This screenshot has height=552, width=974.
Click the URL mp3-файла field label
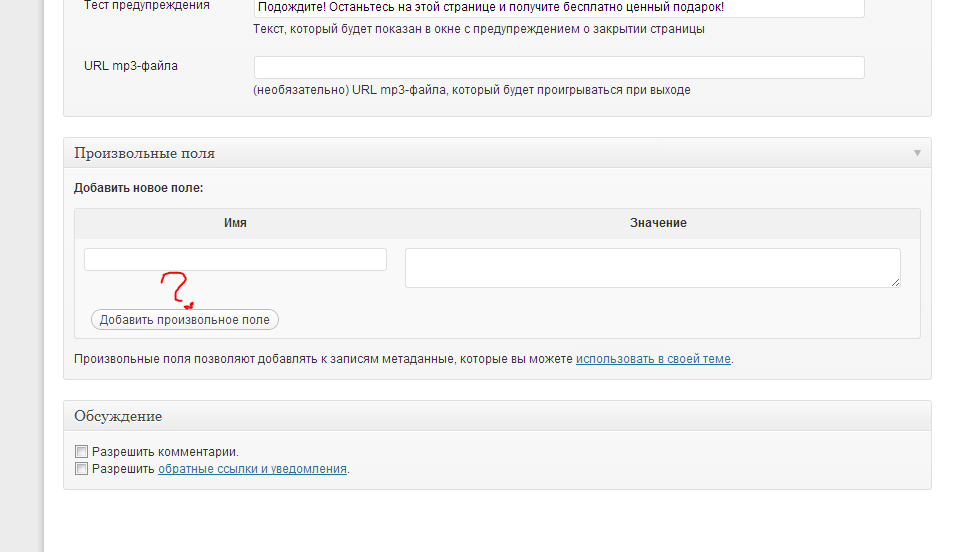coord(131,66)
